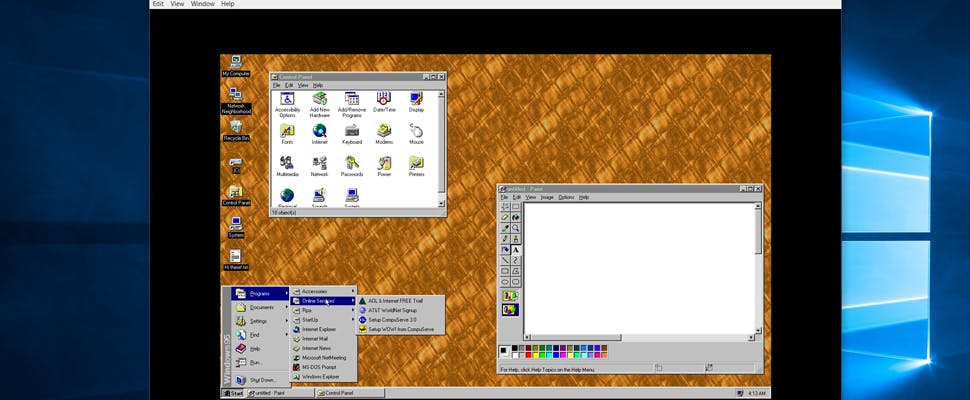Switch to untitled - Paint taskbar button
970x400 pixels.
pyautogui.click(x=280, y=393)
